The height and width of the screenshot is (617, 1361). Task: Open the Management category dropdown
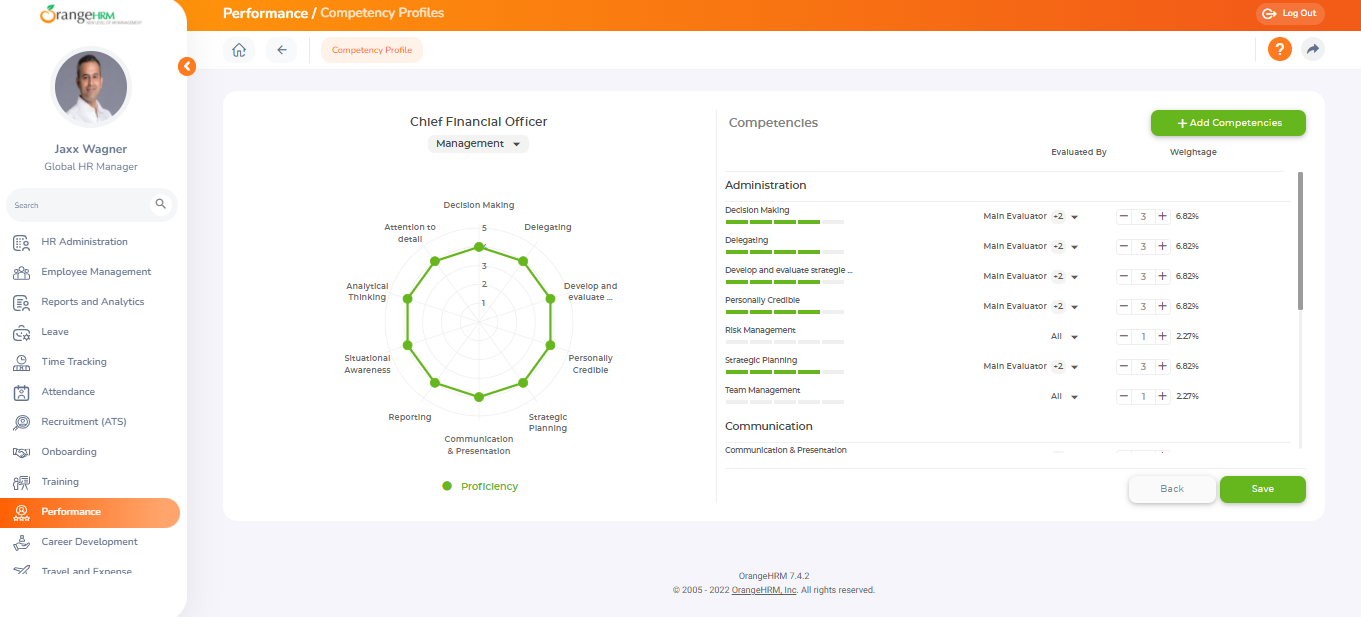[478, 143]
